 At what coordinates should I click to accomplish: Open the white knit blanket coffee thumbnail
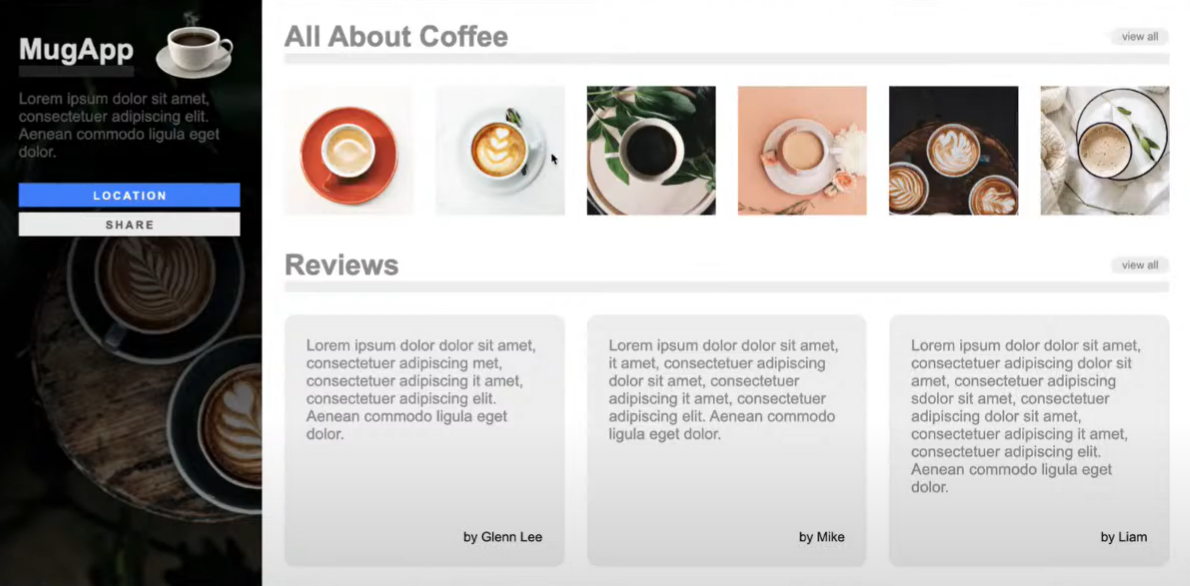[x=1105, y=150]
